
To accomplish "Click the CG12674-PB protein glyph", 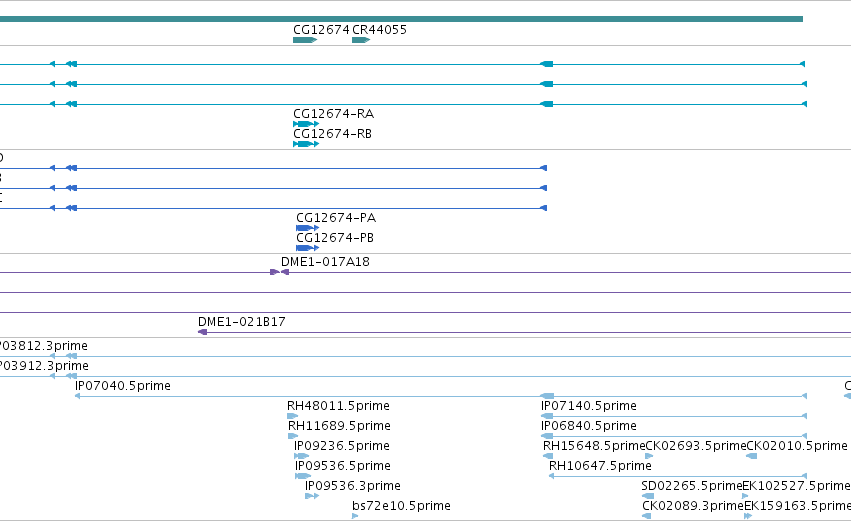I will click(307, 248).
